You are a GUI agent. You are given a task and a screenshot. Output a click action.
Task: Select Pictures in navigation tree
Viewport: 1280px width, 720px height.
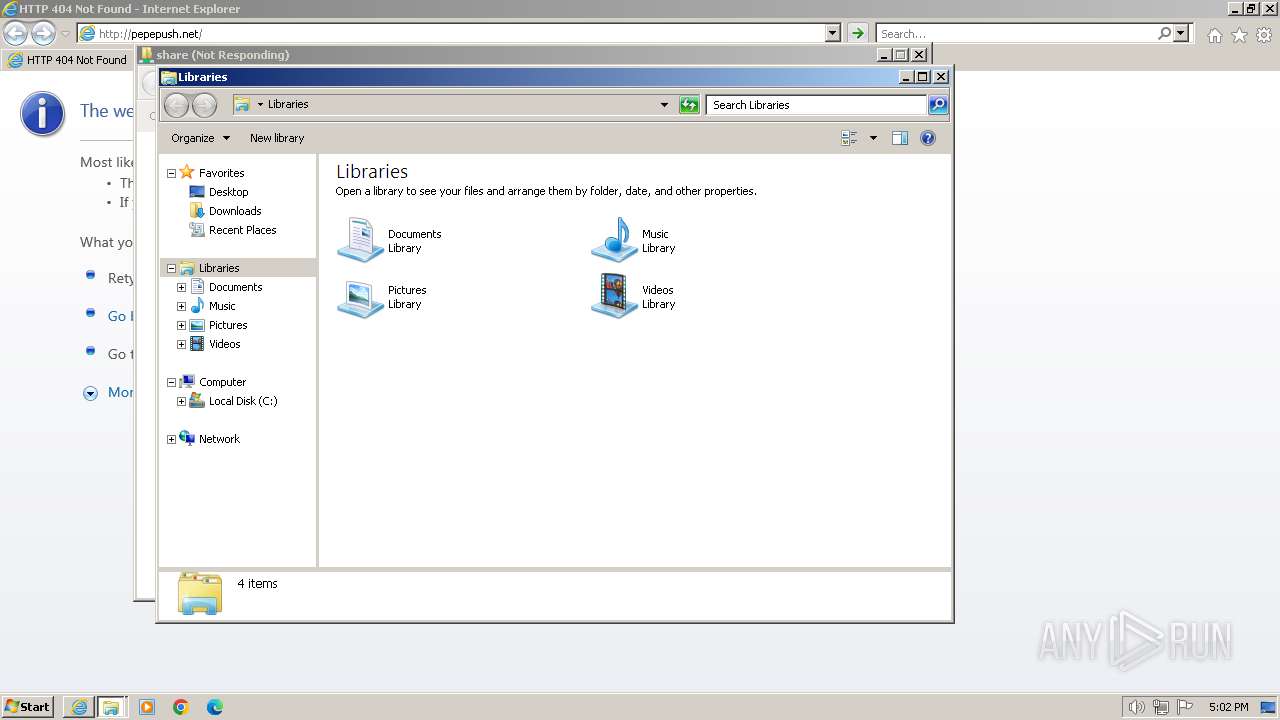(x=228, y=325)
